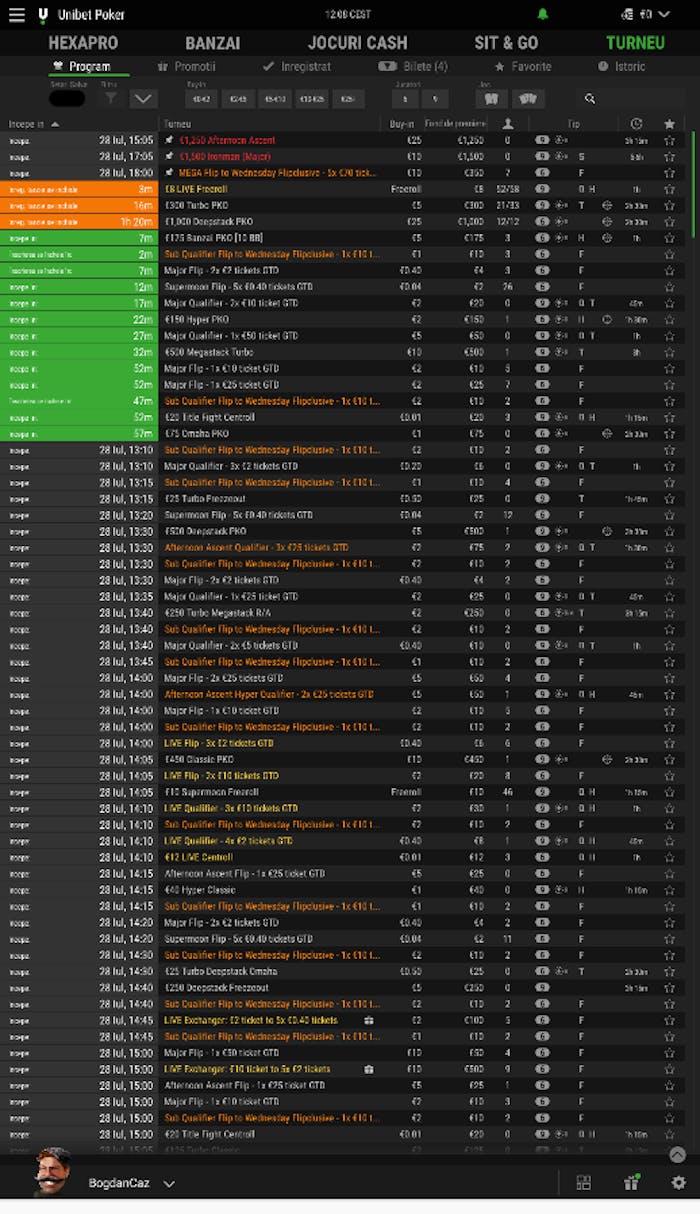This screenshot has height=1214, width=700.
Task: Open the notifications bell
Action: [543, 15]
